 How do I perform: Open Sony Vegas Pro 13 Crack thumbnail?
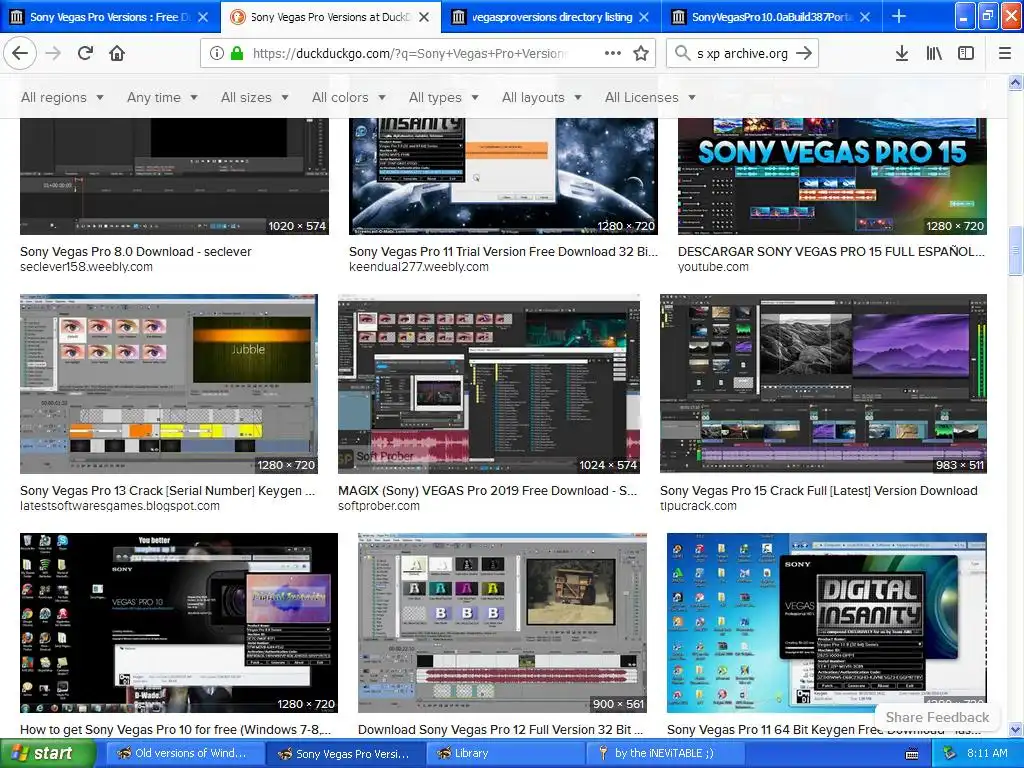[168, 384]
